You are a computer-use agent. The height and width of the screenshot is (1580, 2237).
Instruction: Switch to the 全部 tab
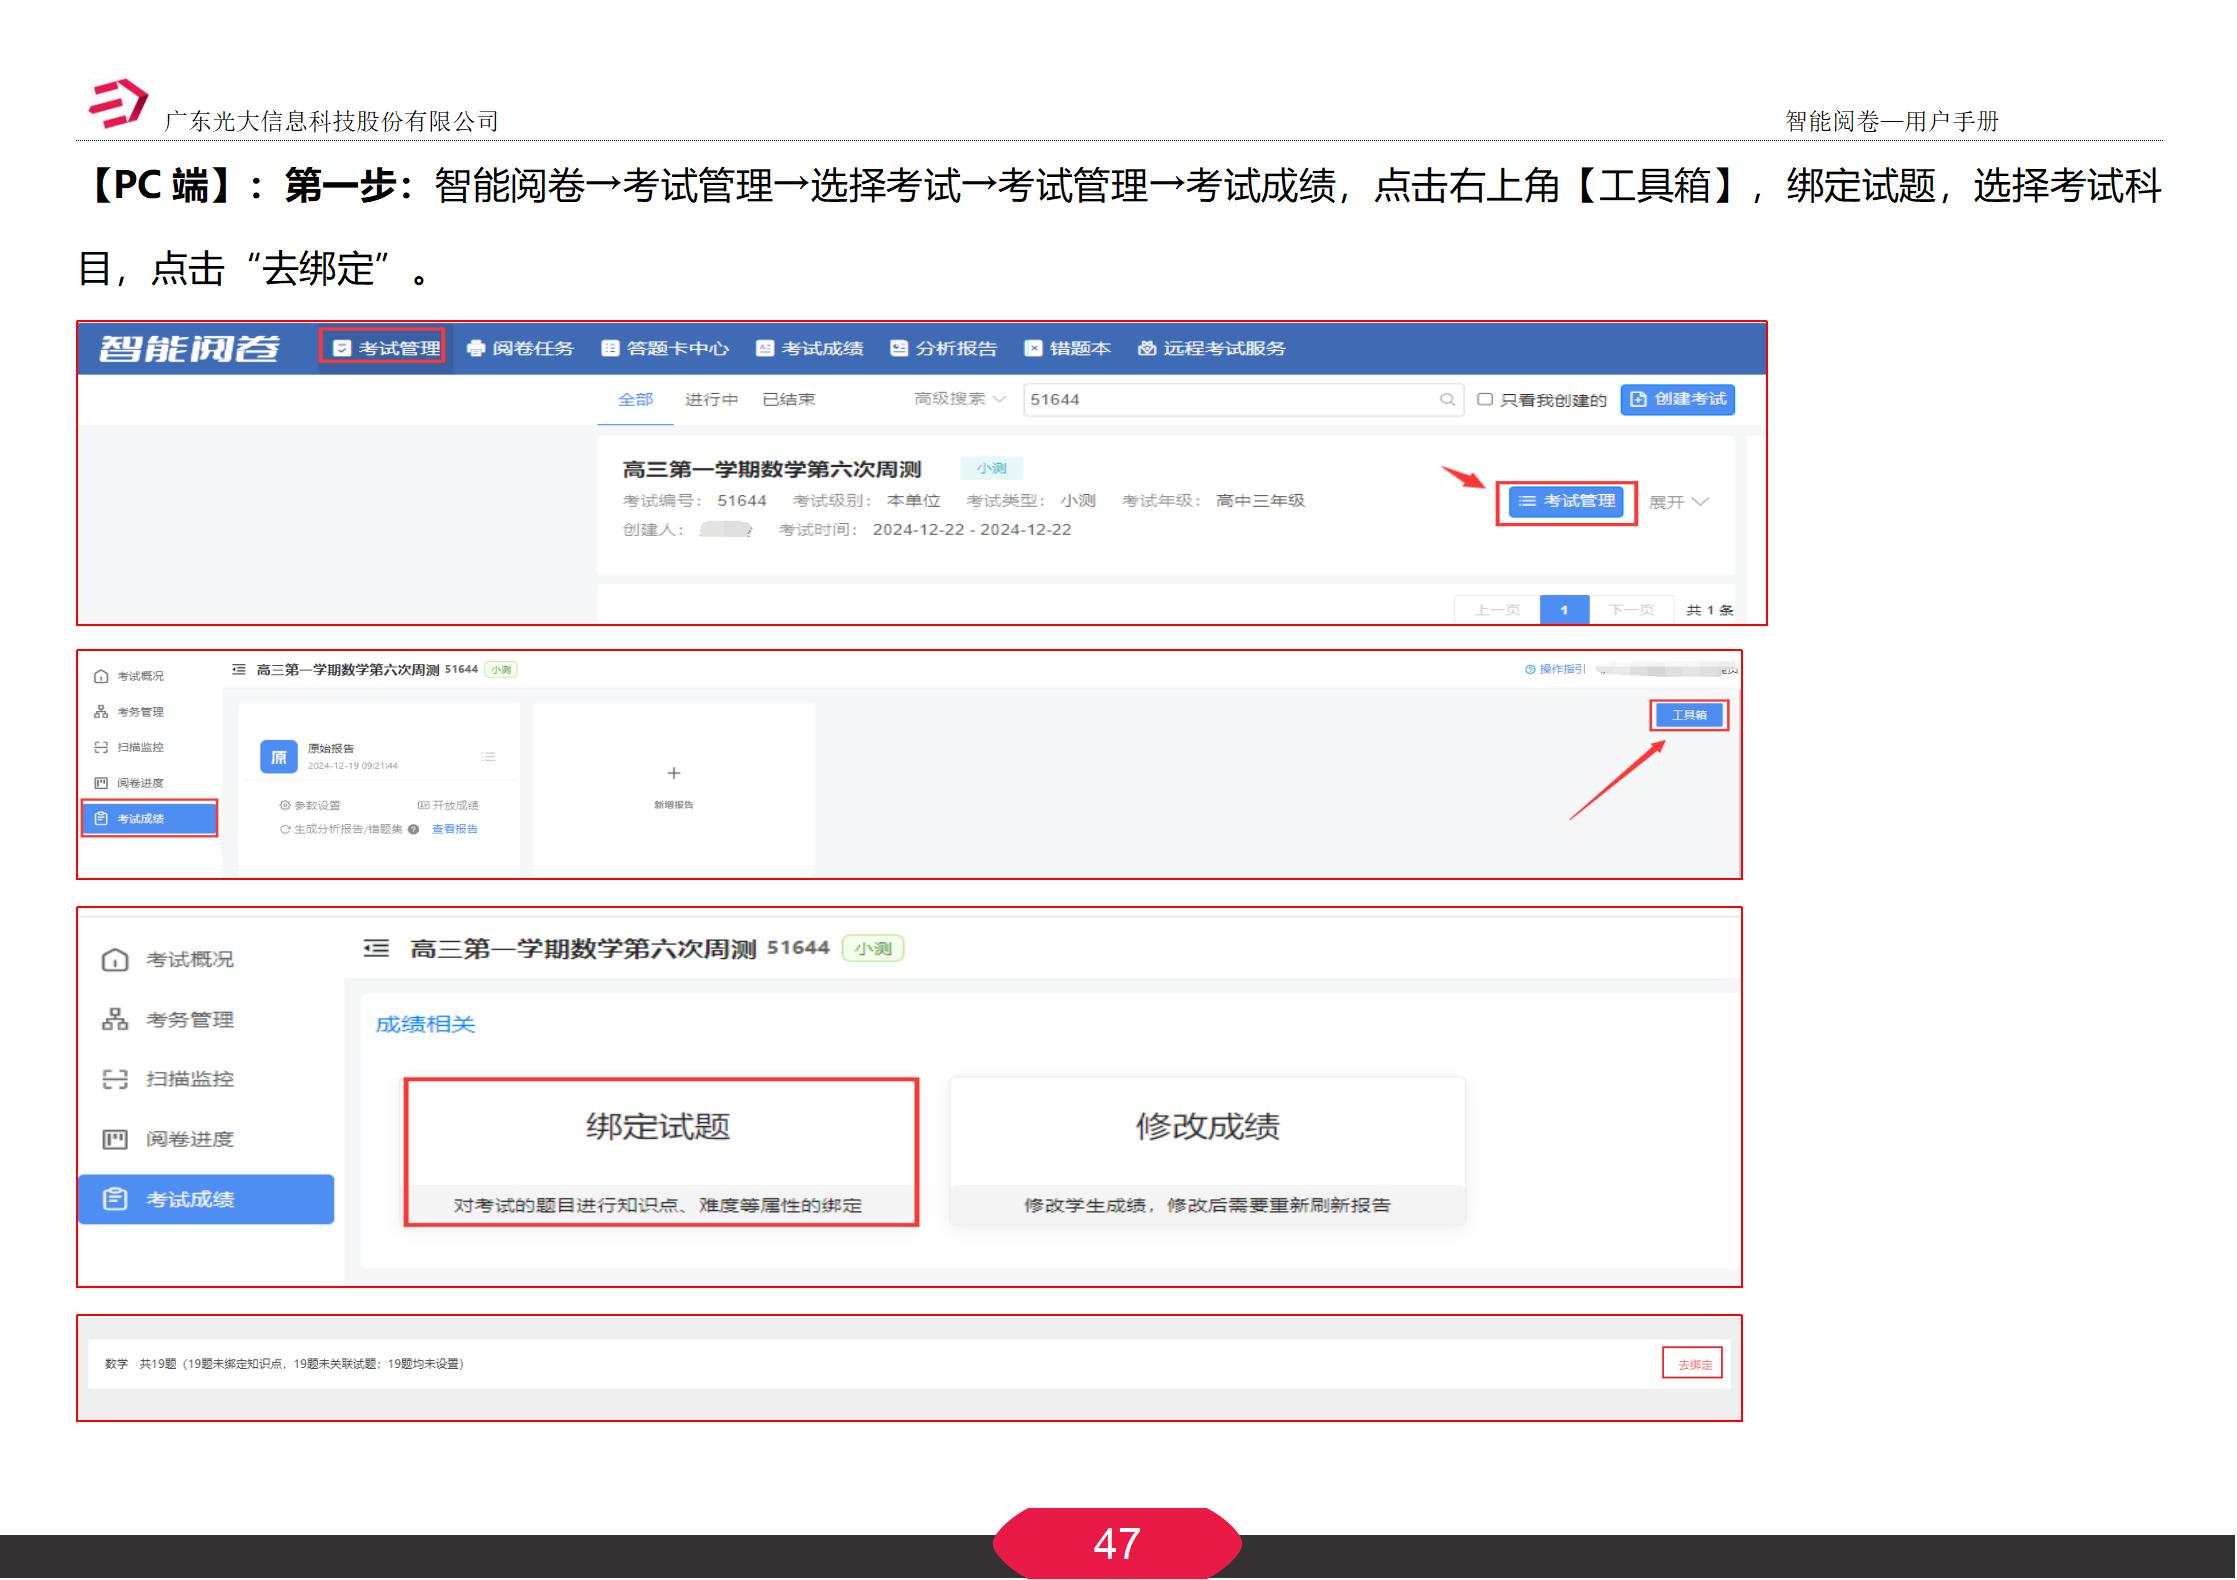click(636, 399)
